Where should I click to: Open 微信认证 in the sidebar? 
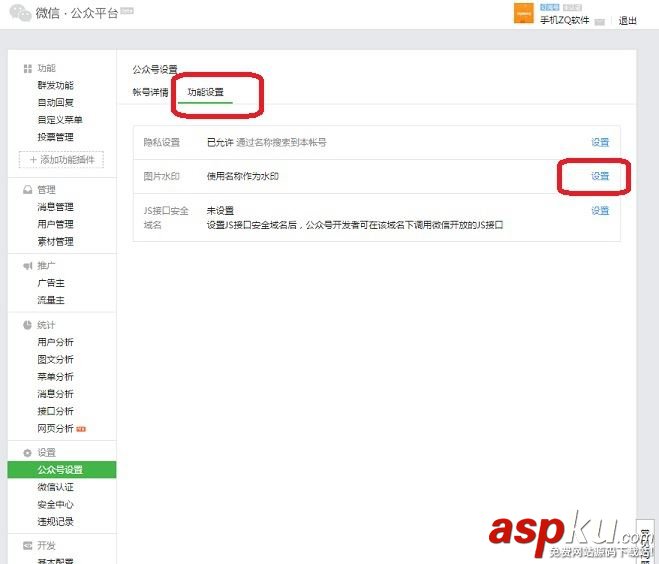click(55, 487)
